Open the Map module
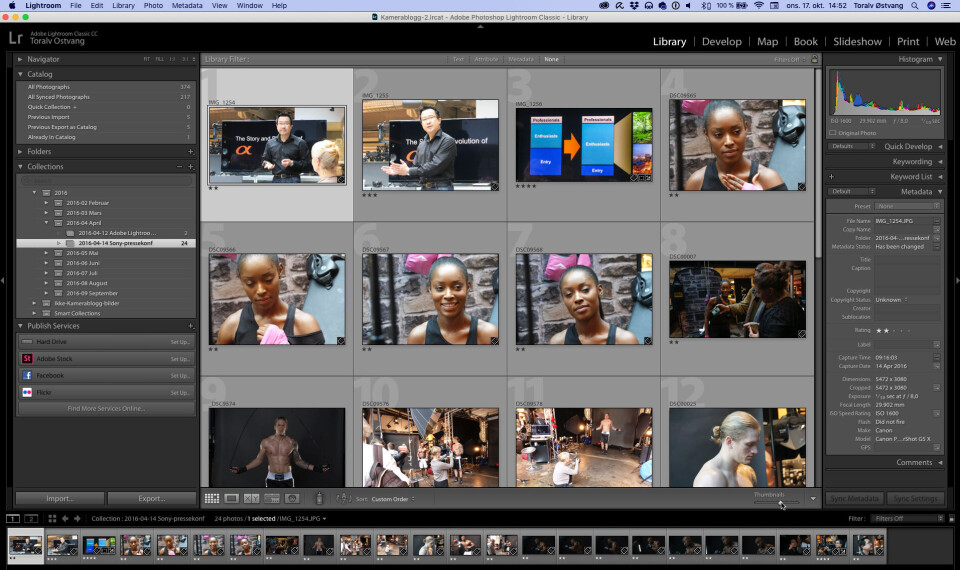Viewport: 960px width, 570px height. 767,42
